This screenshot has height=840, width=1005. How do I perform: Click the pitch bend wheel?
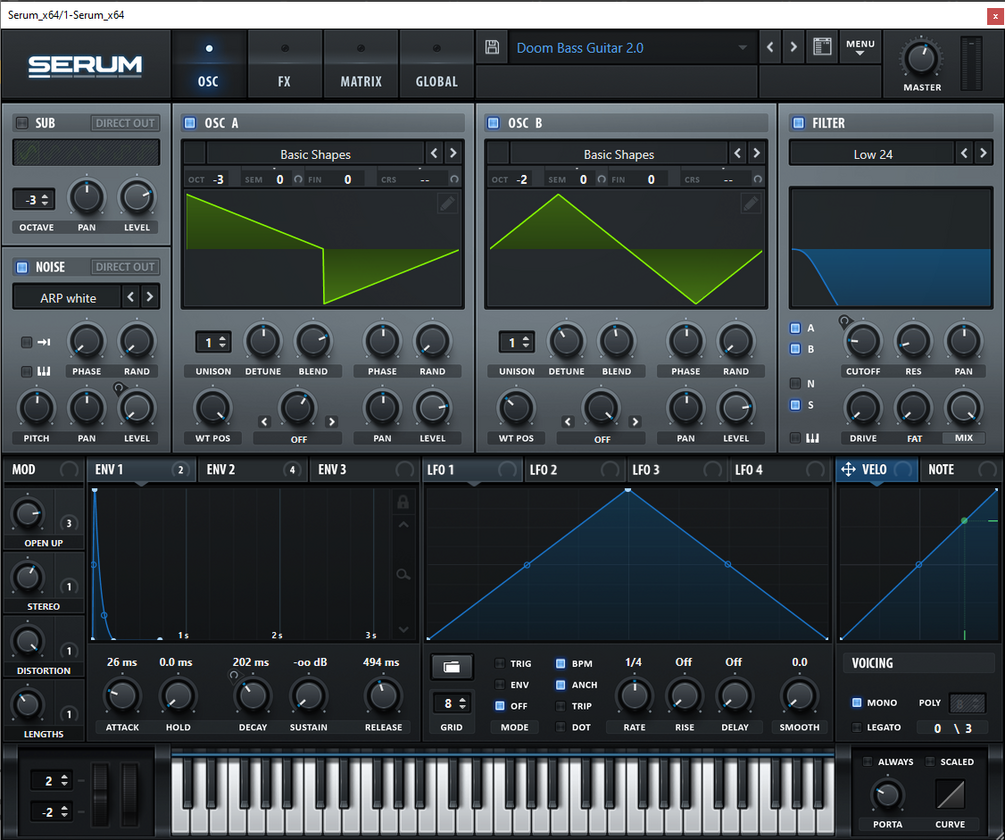[101, 793]
